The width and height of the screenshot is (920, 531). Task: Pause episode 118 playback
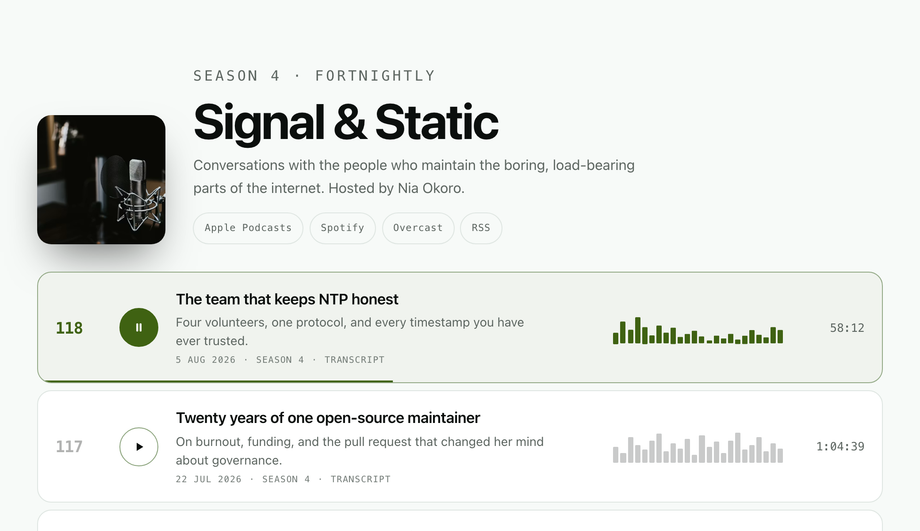click(x=138, y=327)
